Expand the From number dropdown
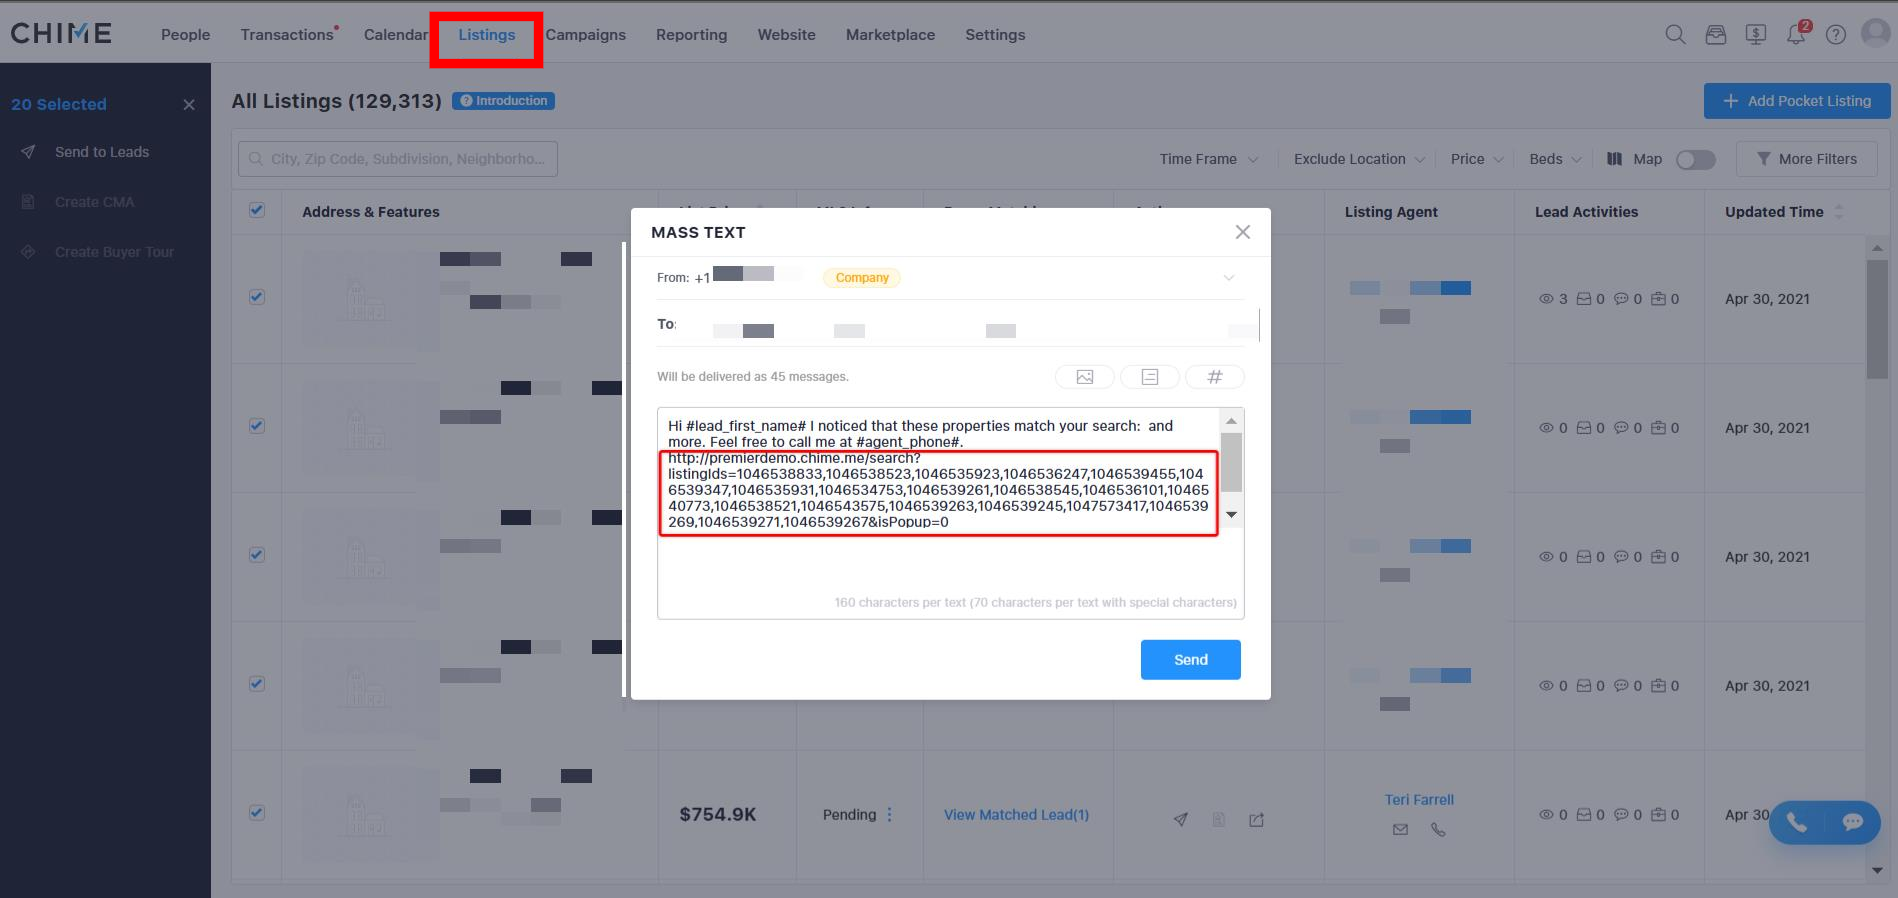This screenshot has height=898, width=1898. [1229, 278]
